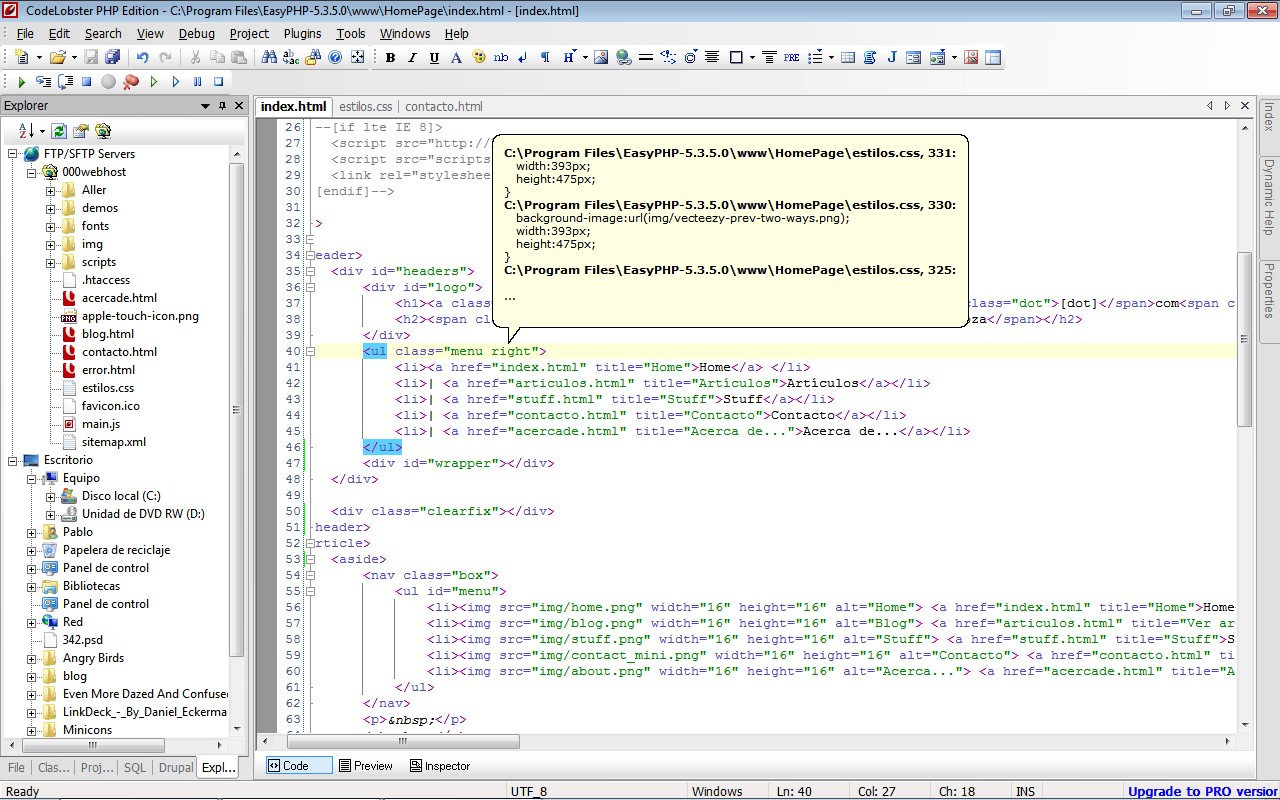Collapse the 000webhost tree node
The height and width of the screenshot is (800, 1280).
pos(34,171)
